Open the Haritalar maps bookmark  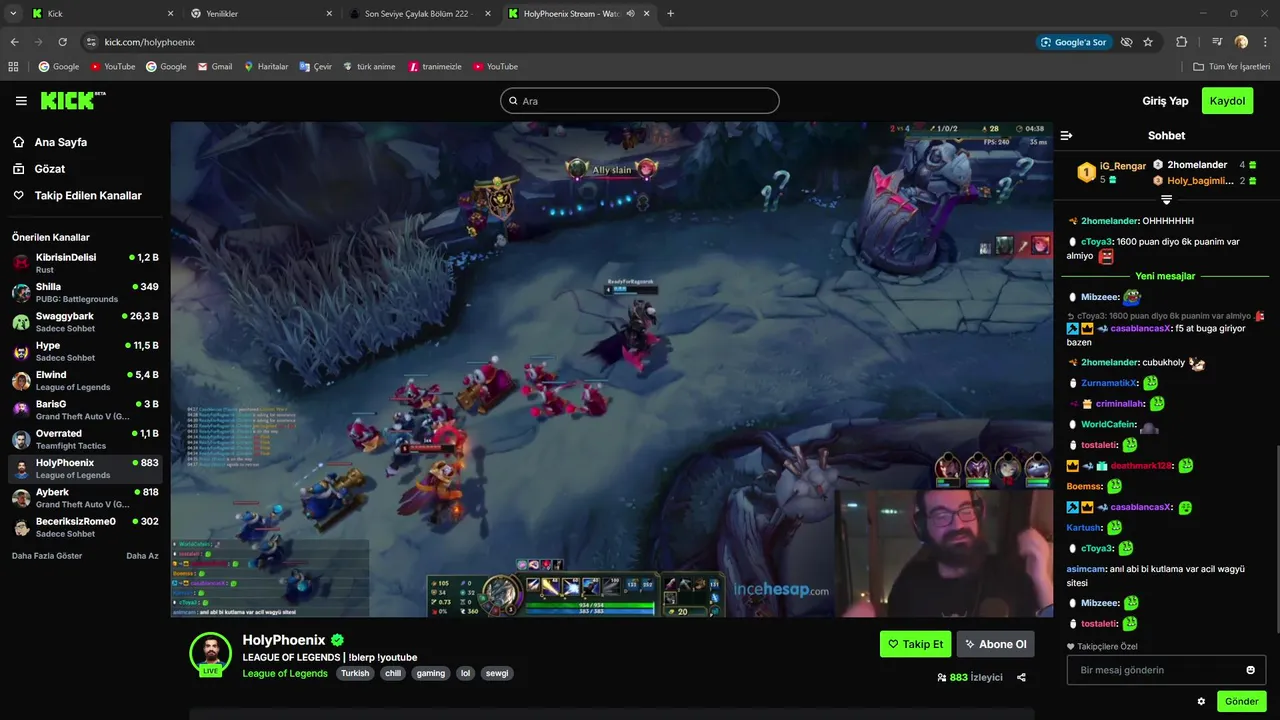(266, 67)
